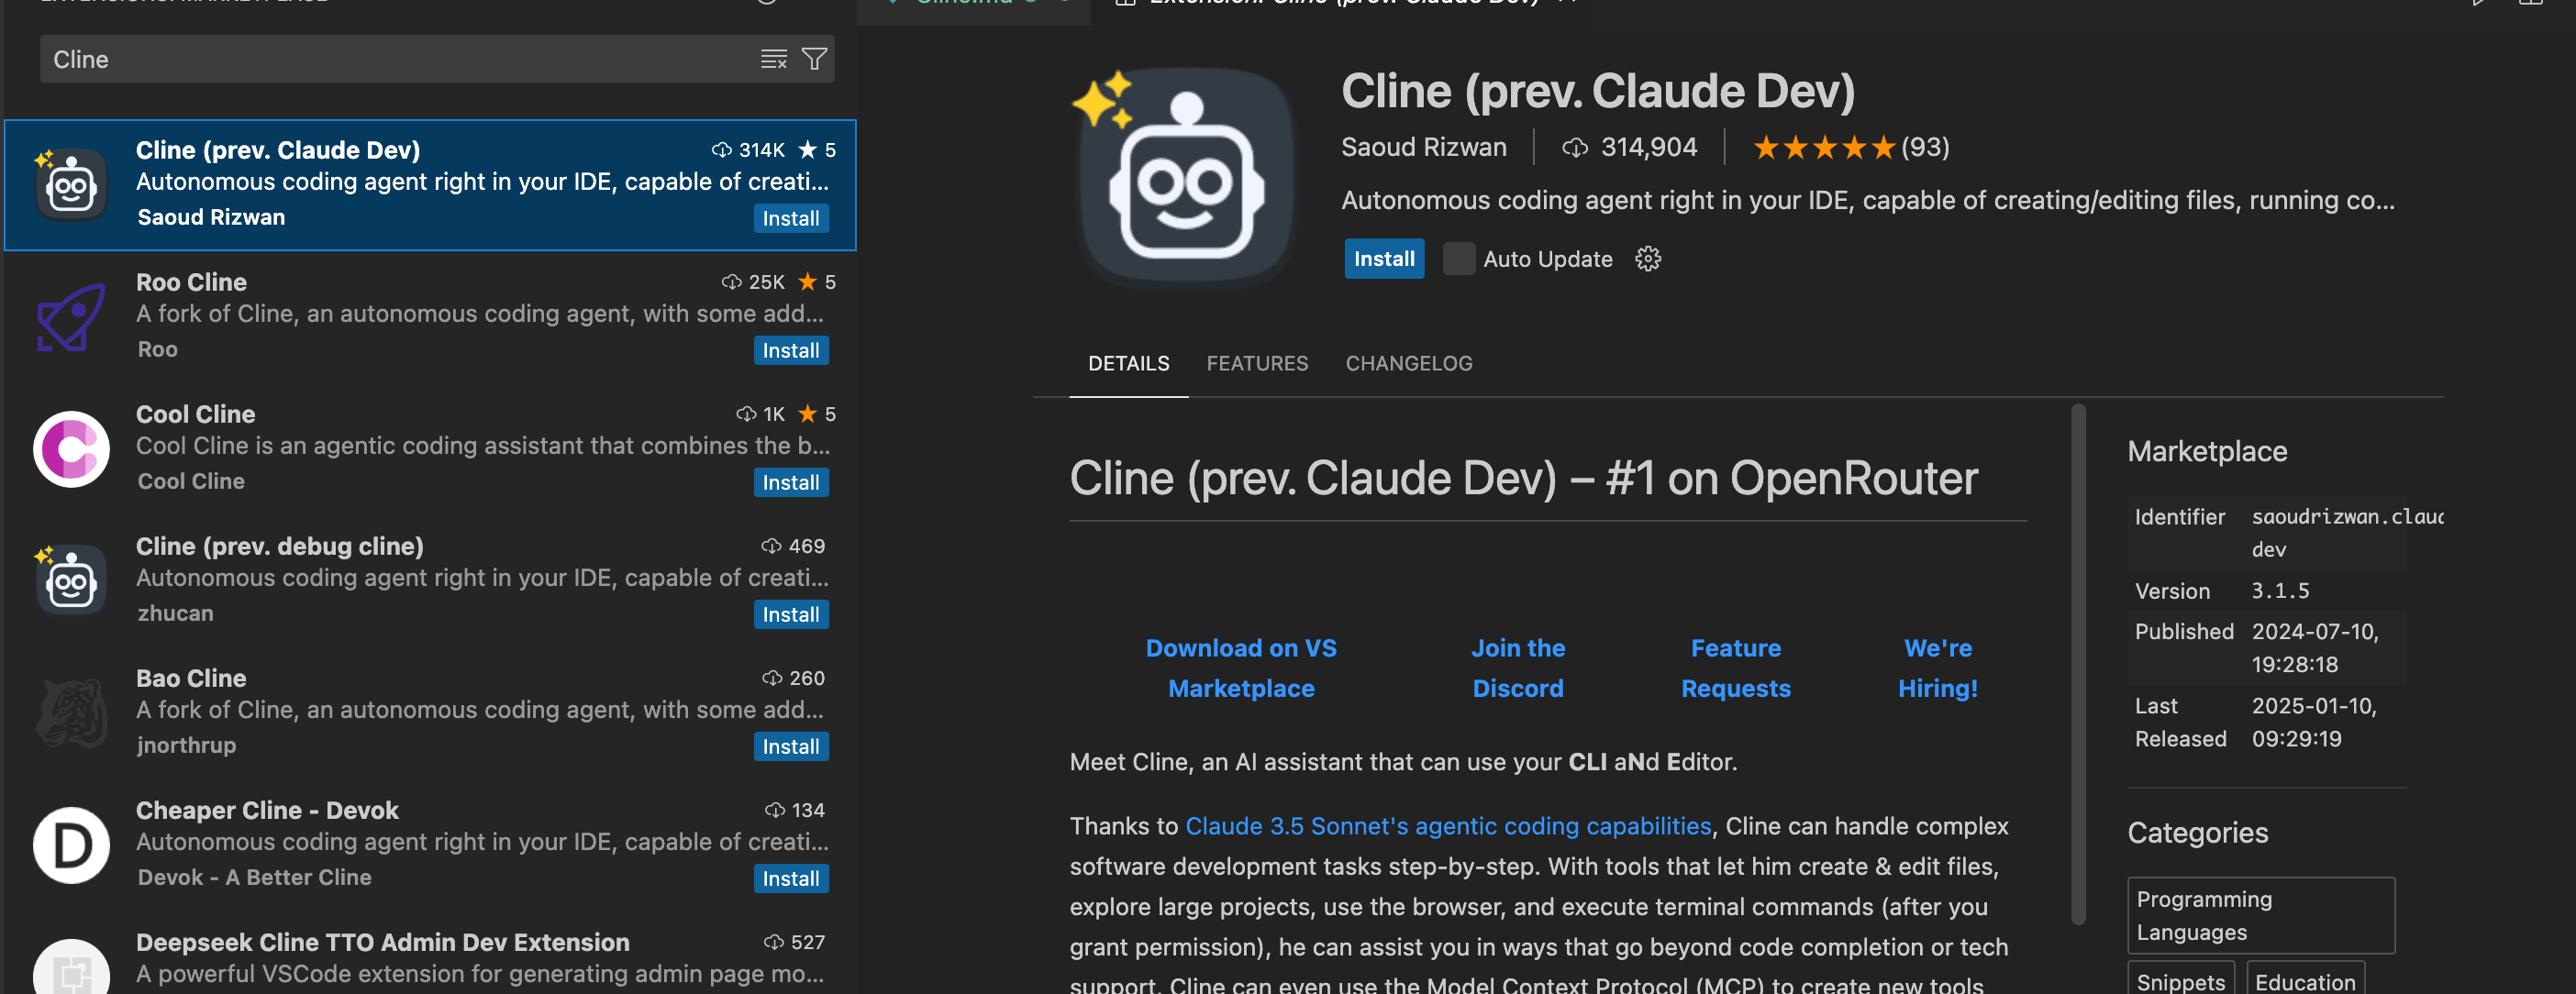Click the main Install button in details header
The image size is (2576, 994).
tap(1383, 259)
